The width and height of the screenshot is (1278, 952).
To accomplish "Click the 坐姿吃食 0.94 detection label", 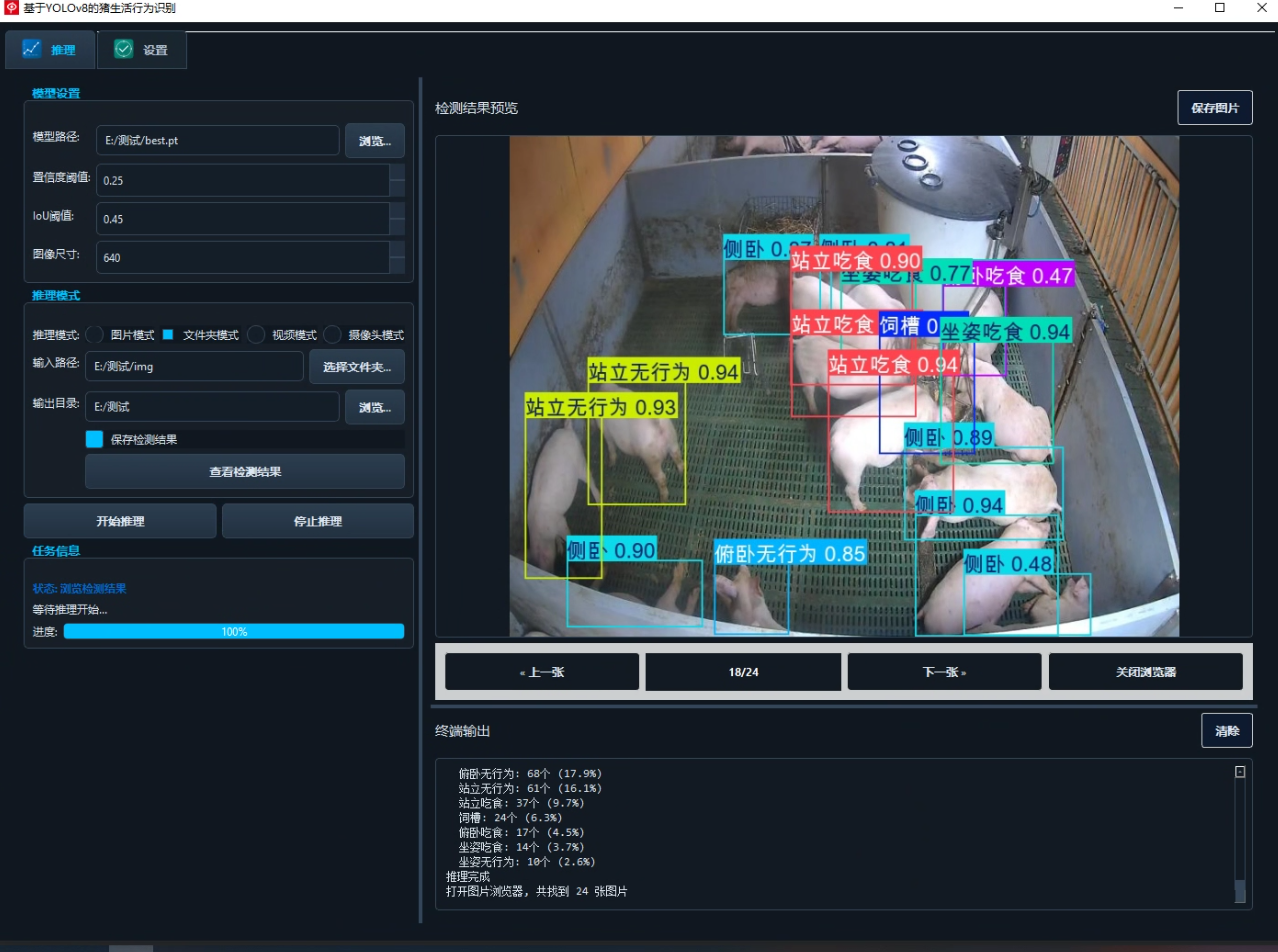I will 1006,331.
